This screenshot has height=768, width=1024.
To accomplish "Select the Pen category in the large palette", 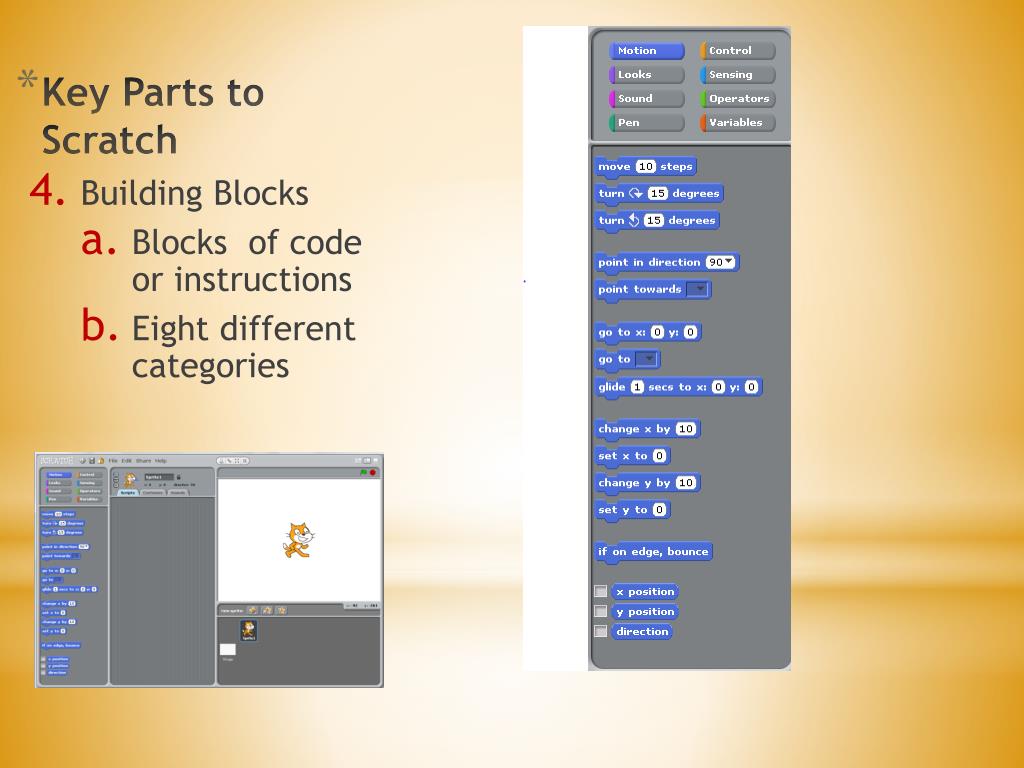I will 647,122.
